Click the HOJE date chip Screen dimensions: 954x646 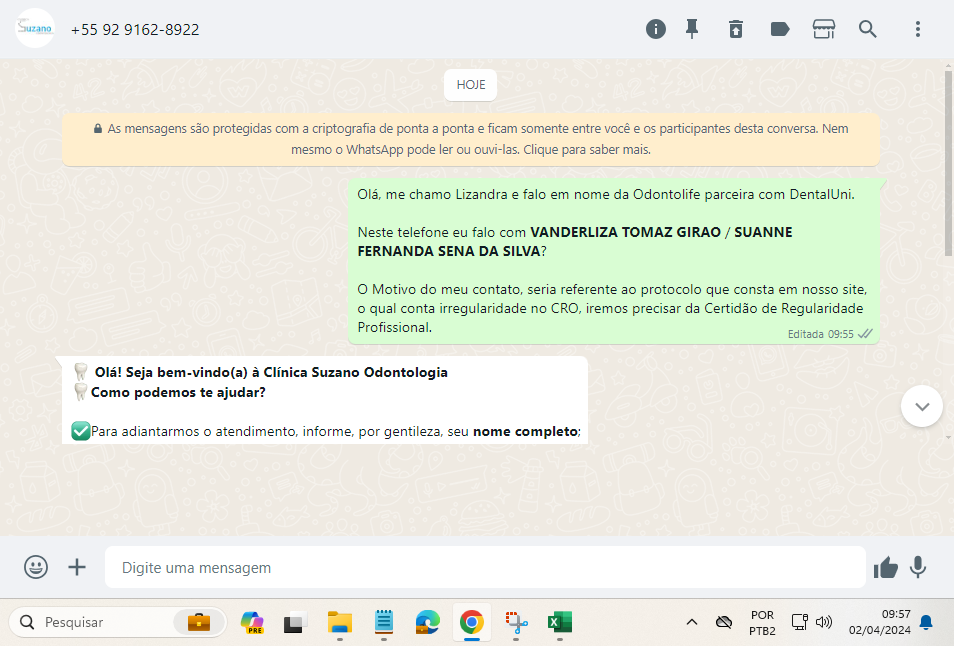click(470, 85)
